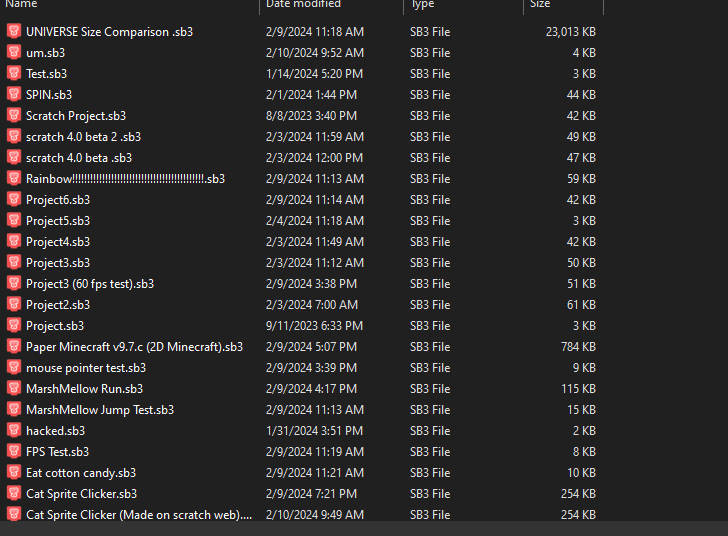Select the file name 'Cat Sprite Clicker.sb3'
This screenshot has width=728, height=536.
pos(81,494)
